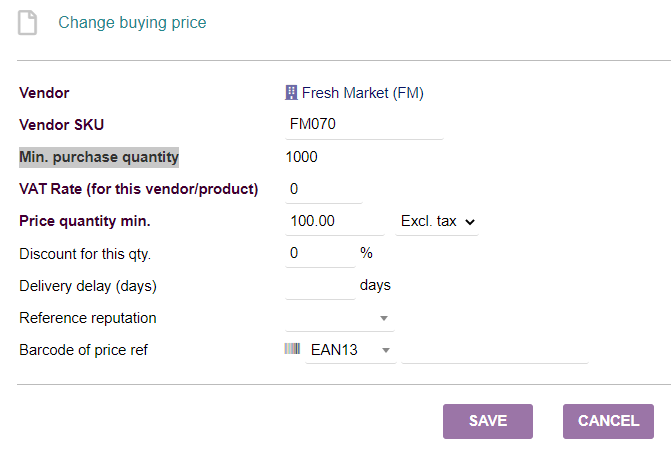Click the 1000 minimum purchase quantity value
This screenshot has height=459, width=671.
coord(301,157)
